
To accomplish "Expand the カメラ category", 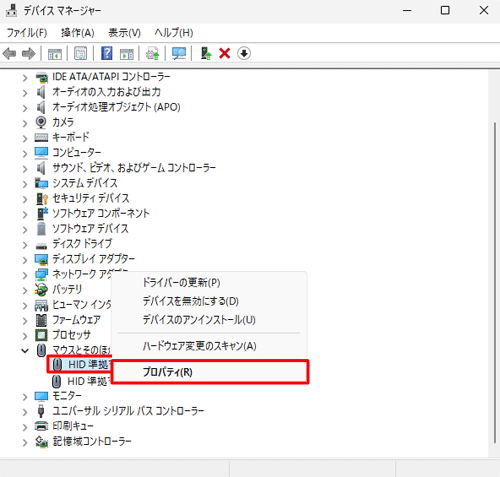I will coord(25,123).
